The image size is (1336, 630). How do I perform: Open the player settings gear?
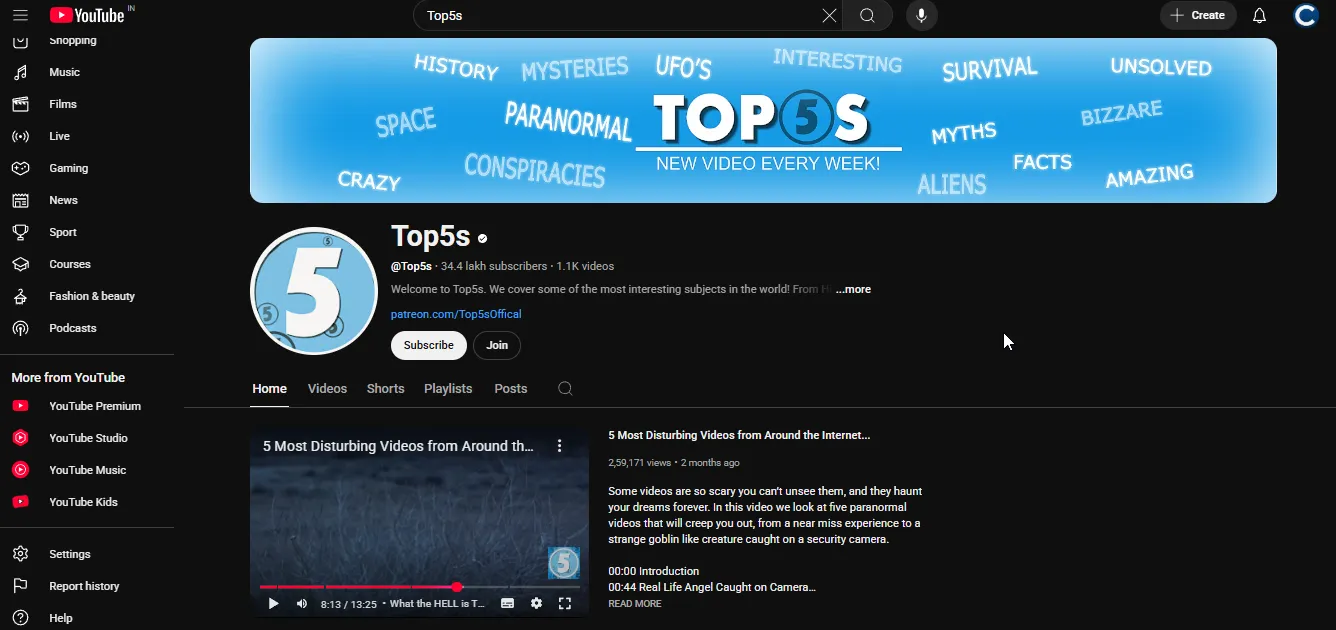point(536,603)
